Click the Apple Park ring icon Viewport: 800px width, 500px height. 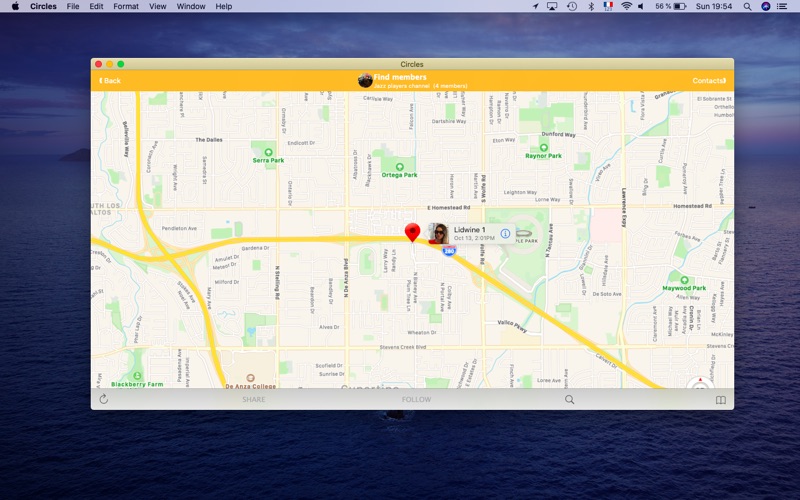(x=524, y=233)
